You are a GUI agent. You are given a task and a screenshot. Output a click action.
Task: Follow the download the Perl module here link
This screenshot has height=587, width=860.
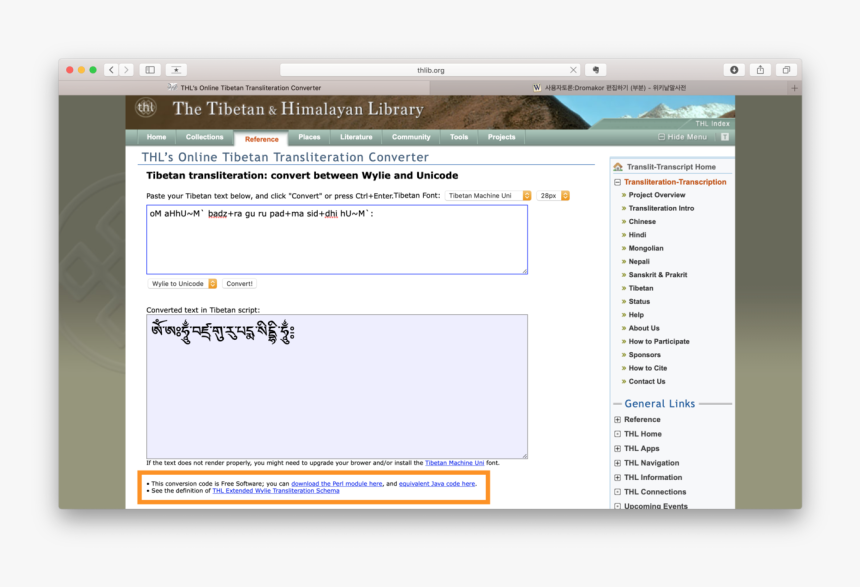[337, 484]
